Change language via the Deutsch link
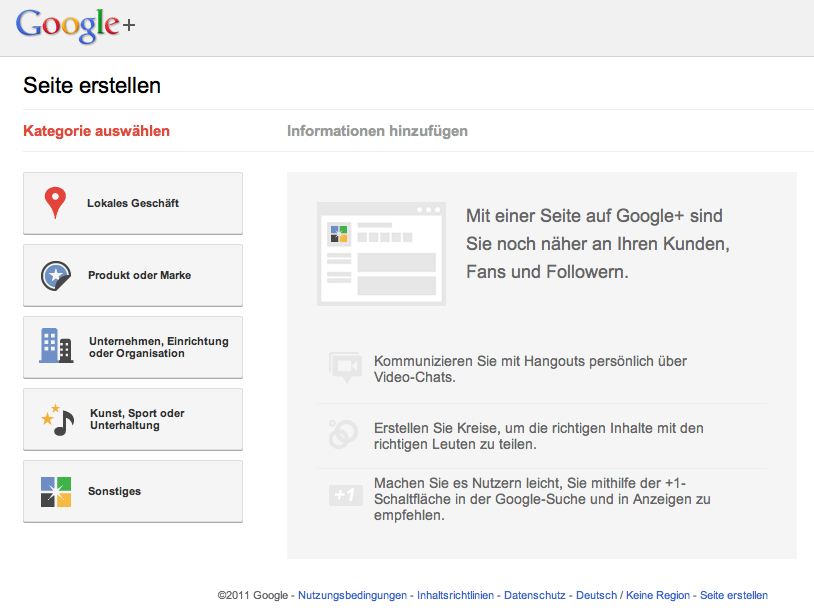This screenshot has height=614, width=814. [596, 595]
